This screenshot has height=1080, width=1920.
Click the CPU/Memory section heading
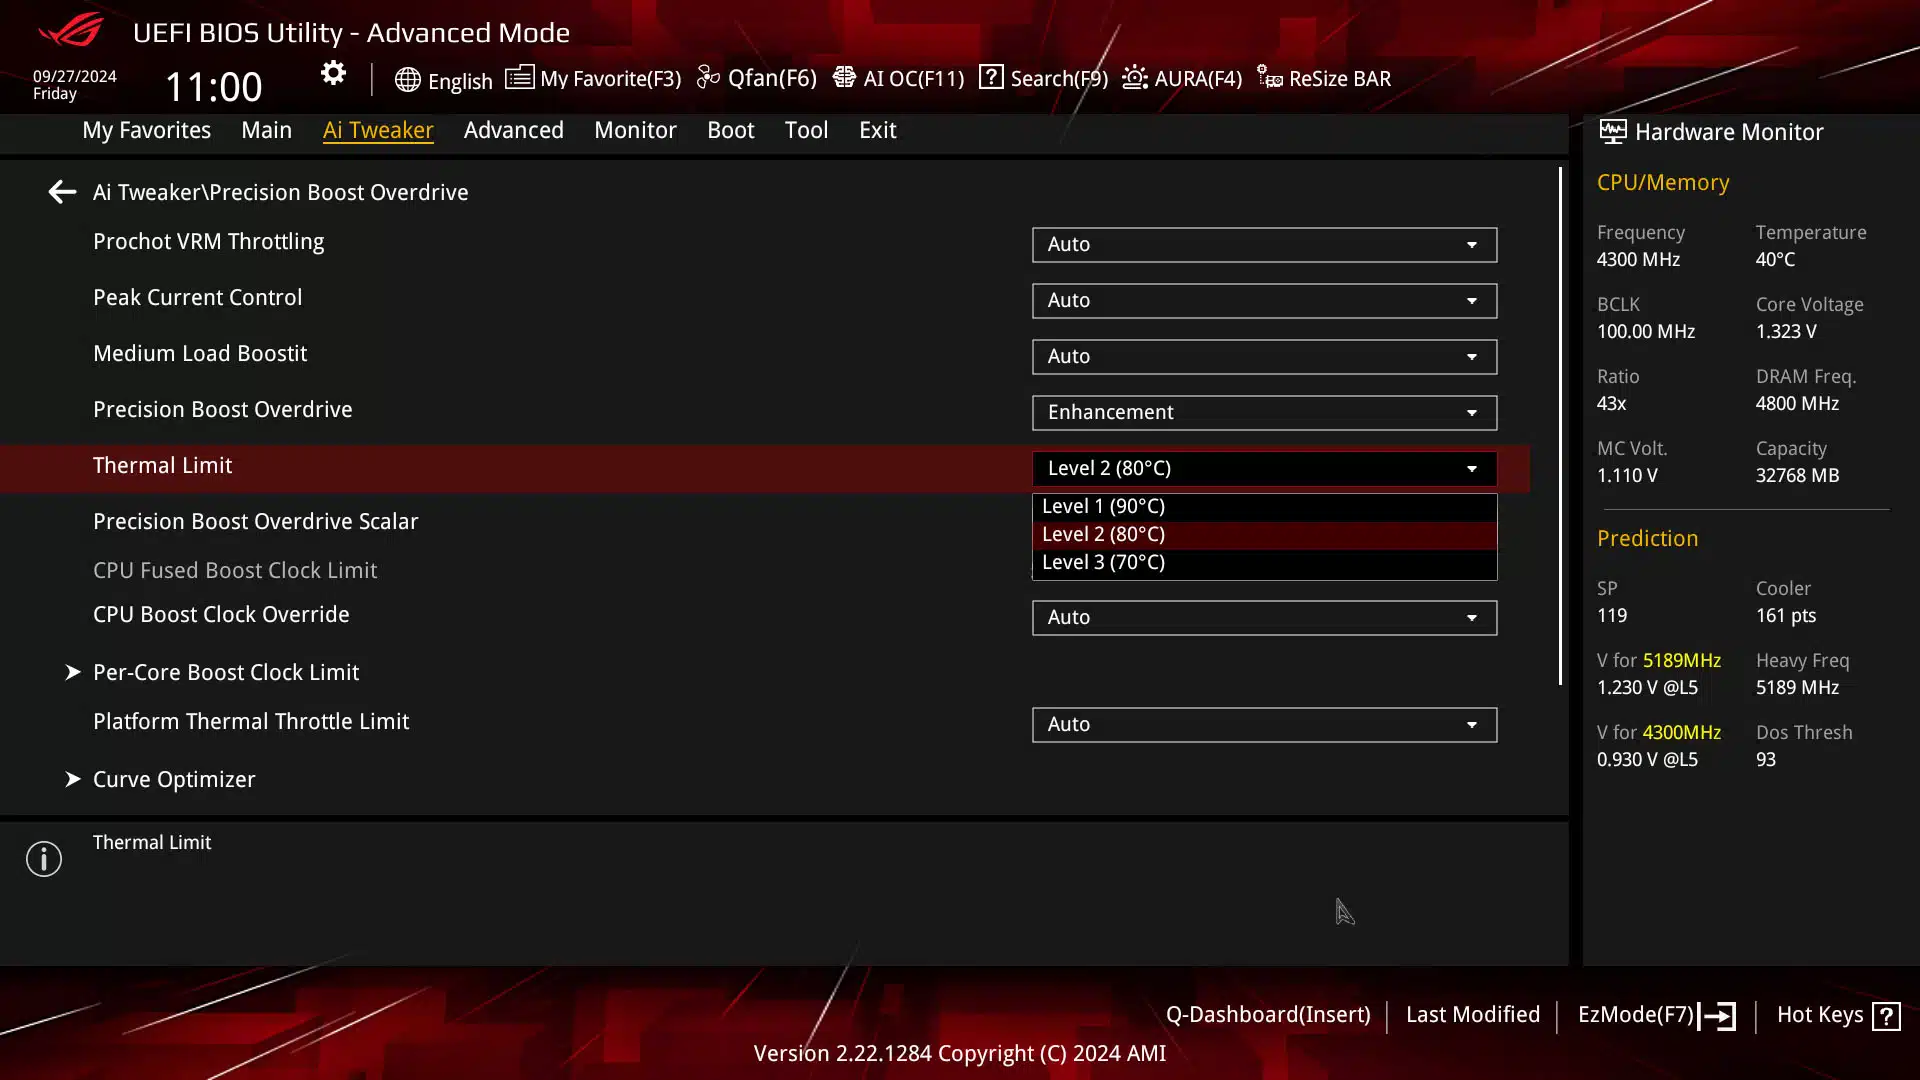tap(1663, 183)
